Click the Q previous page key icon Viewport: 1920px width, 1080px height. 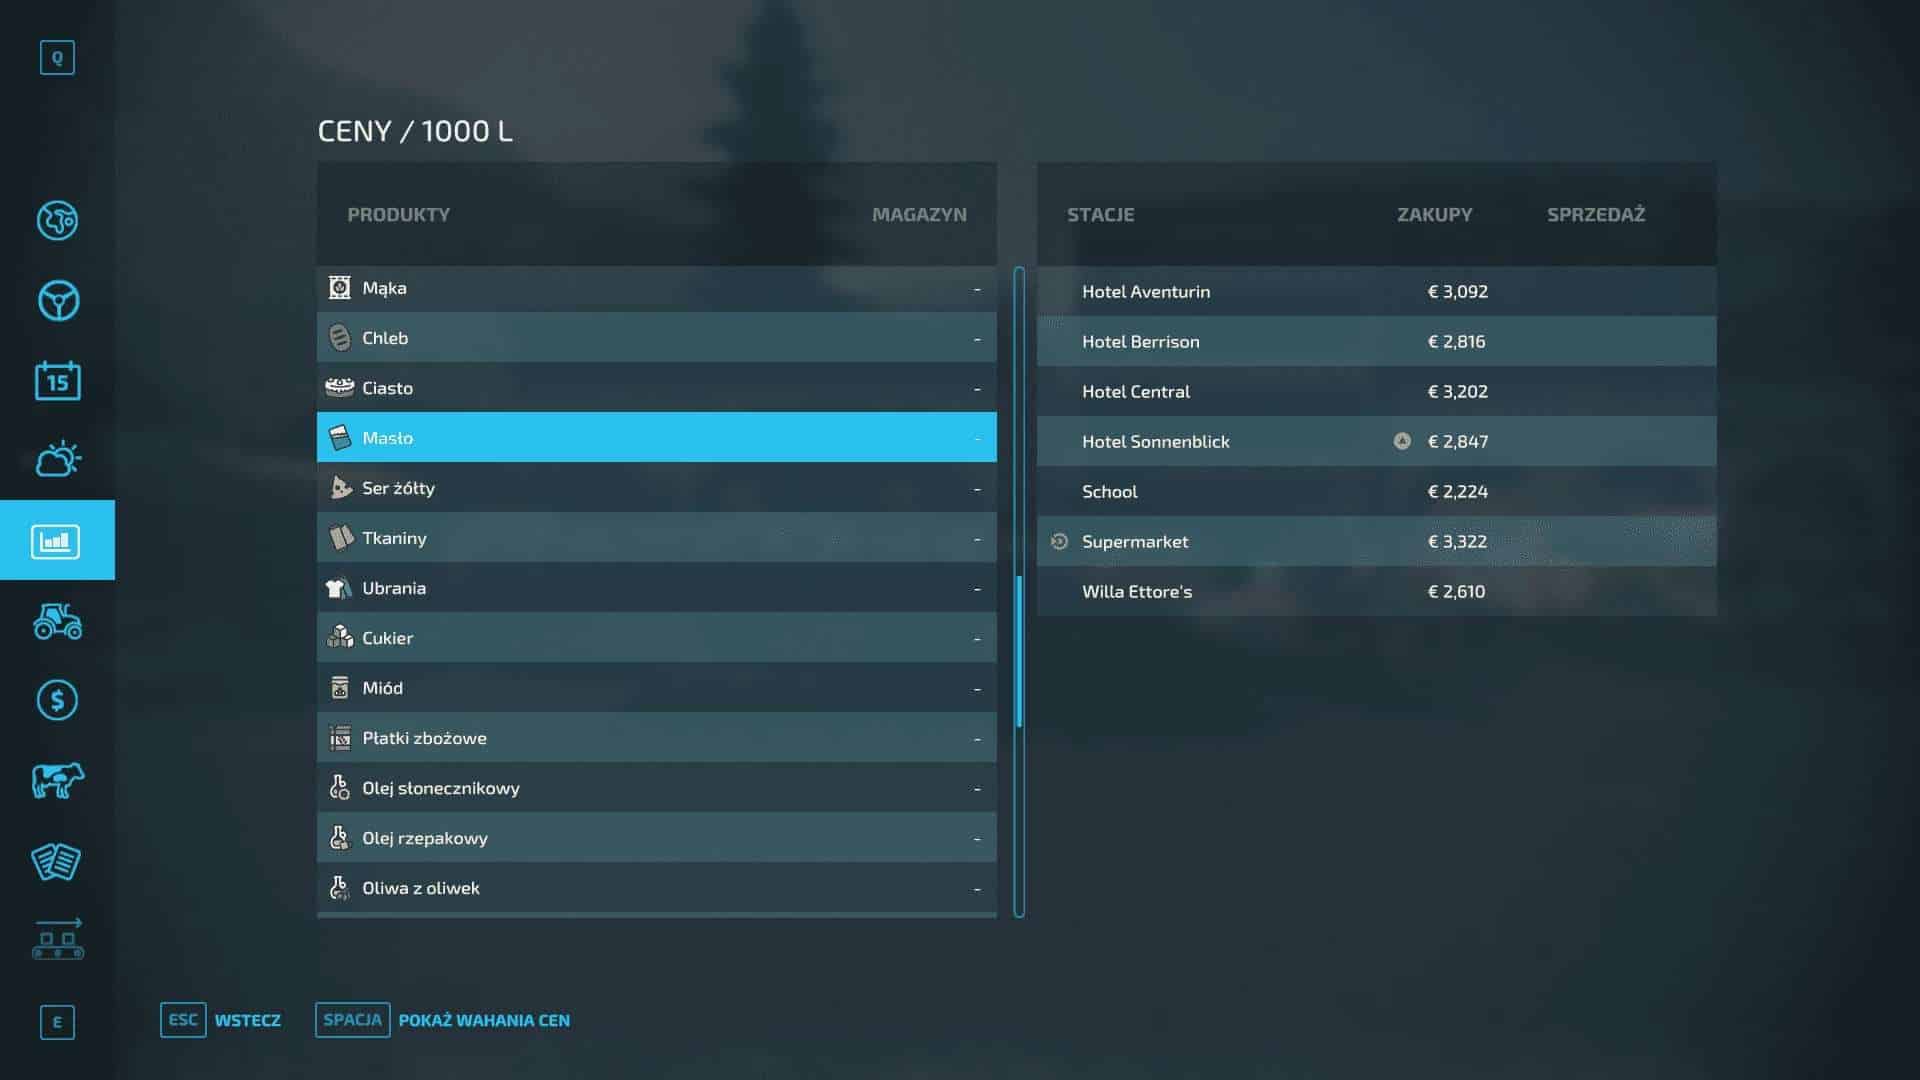click(57, 58)
